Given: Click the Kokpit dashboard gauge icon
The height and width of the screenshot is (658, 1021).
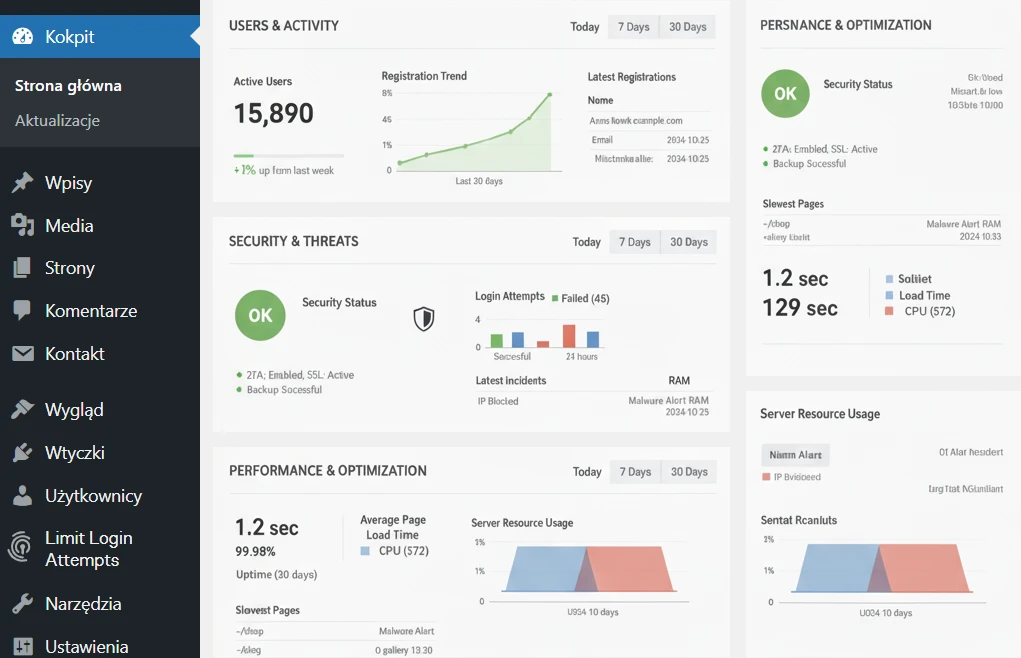Looking at the screenshot, I should 22,37.
